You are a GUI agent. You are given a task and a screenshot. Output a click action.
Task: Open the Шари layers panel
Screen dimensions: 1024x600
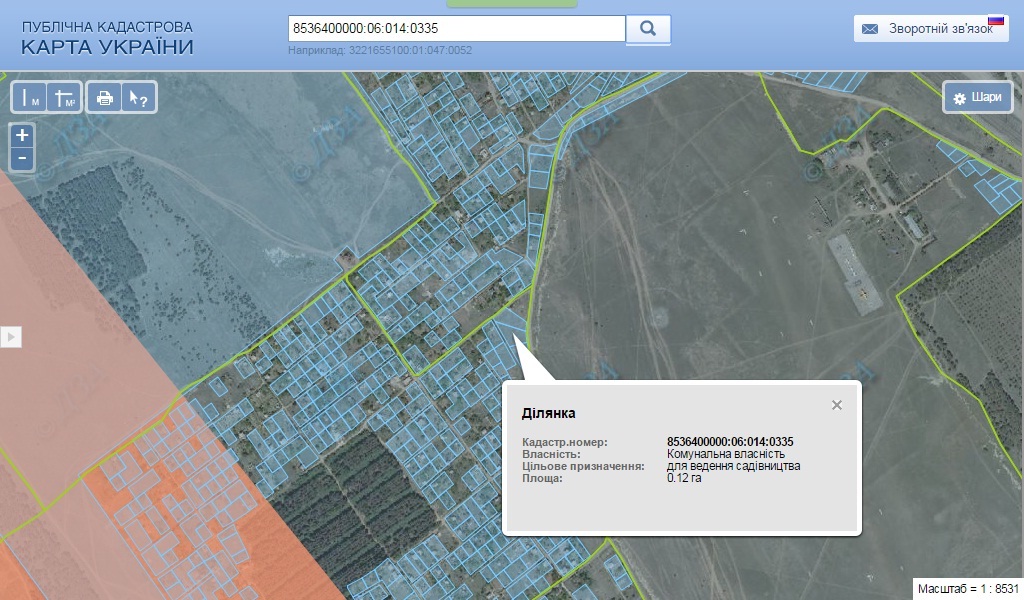point(977,98)
